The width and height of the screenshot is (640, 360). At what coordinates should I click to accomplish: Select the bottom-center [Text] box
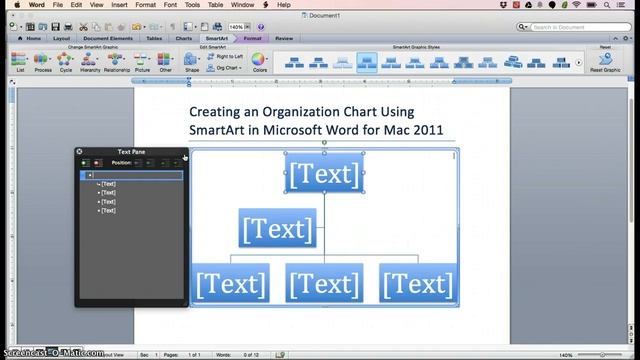pos(324,283)
